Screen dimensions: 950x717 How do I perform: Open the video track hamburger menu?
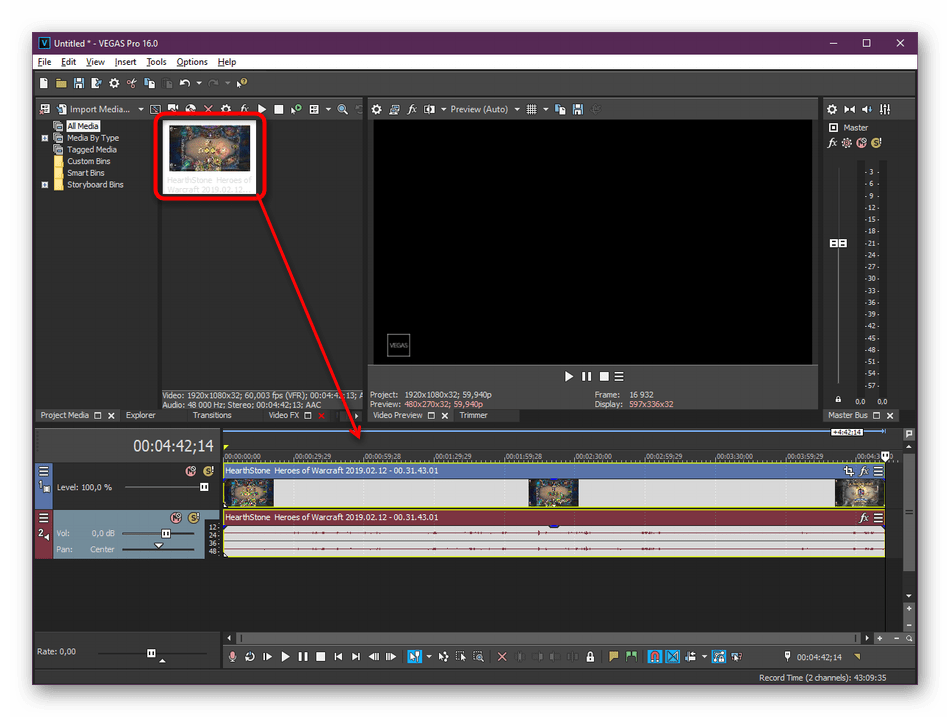tap(43, 471)
